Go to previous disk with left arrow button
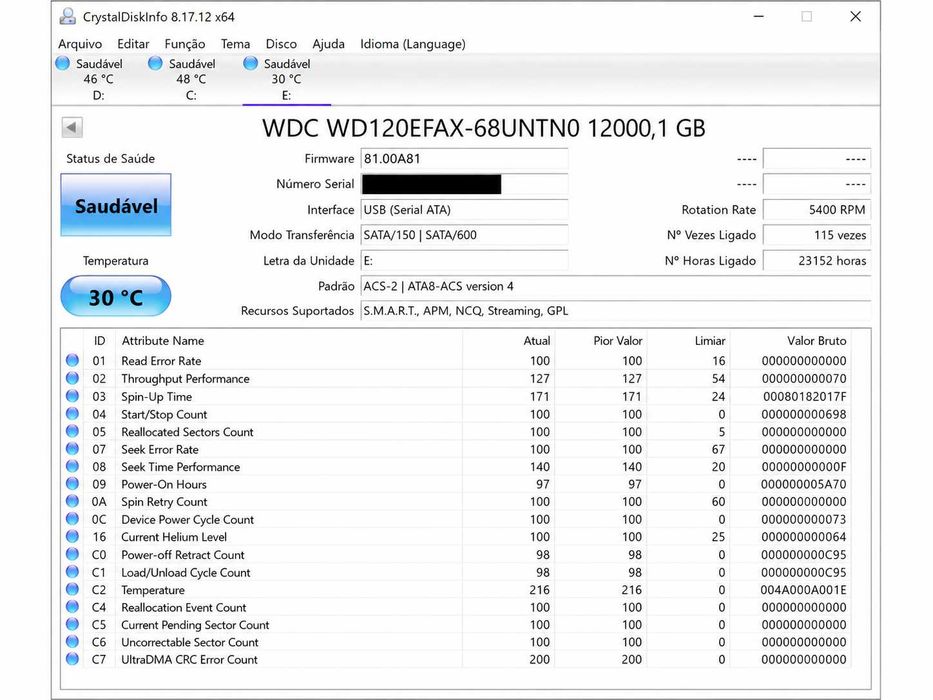 pyautogui.click(x=72, y=127)
